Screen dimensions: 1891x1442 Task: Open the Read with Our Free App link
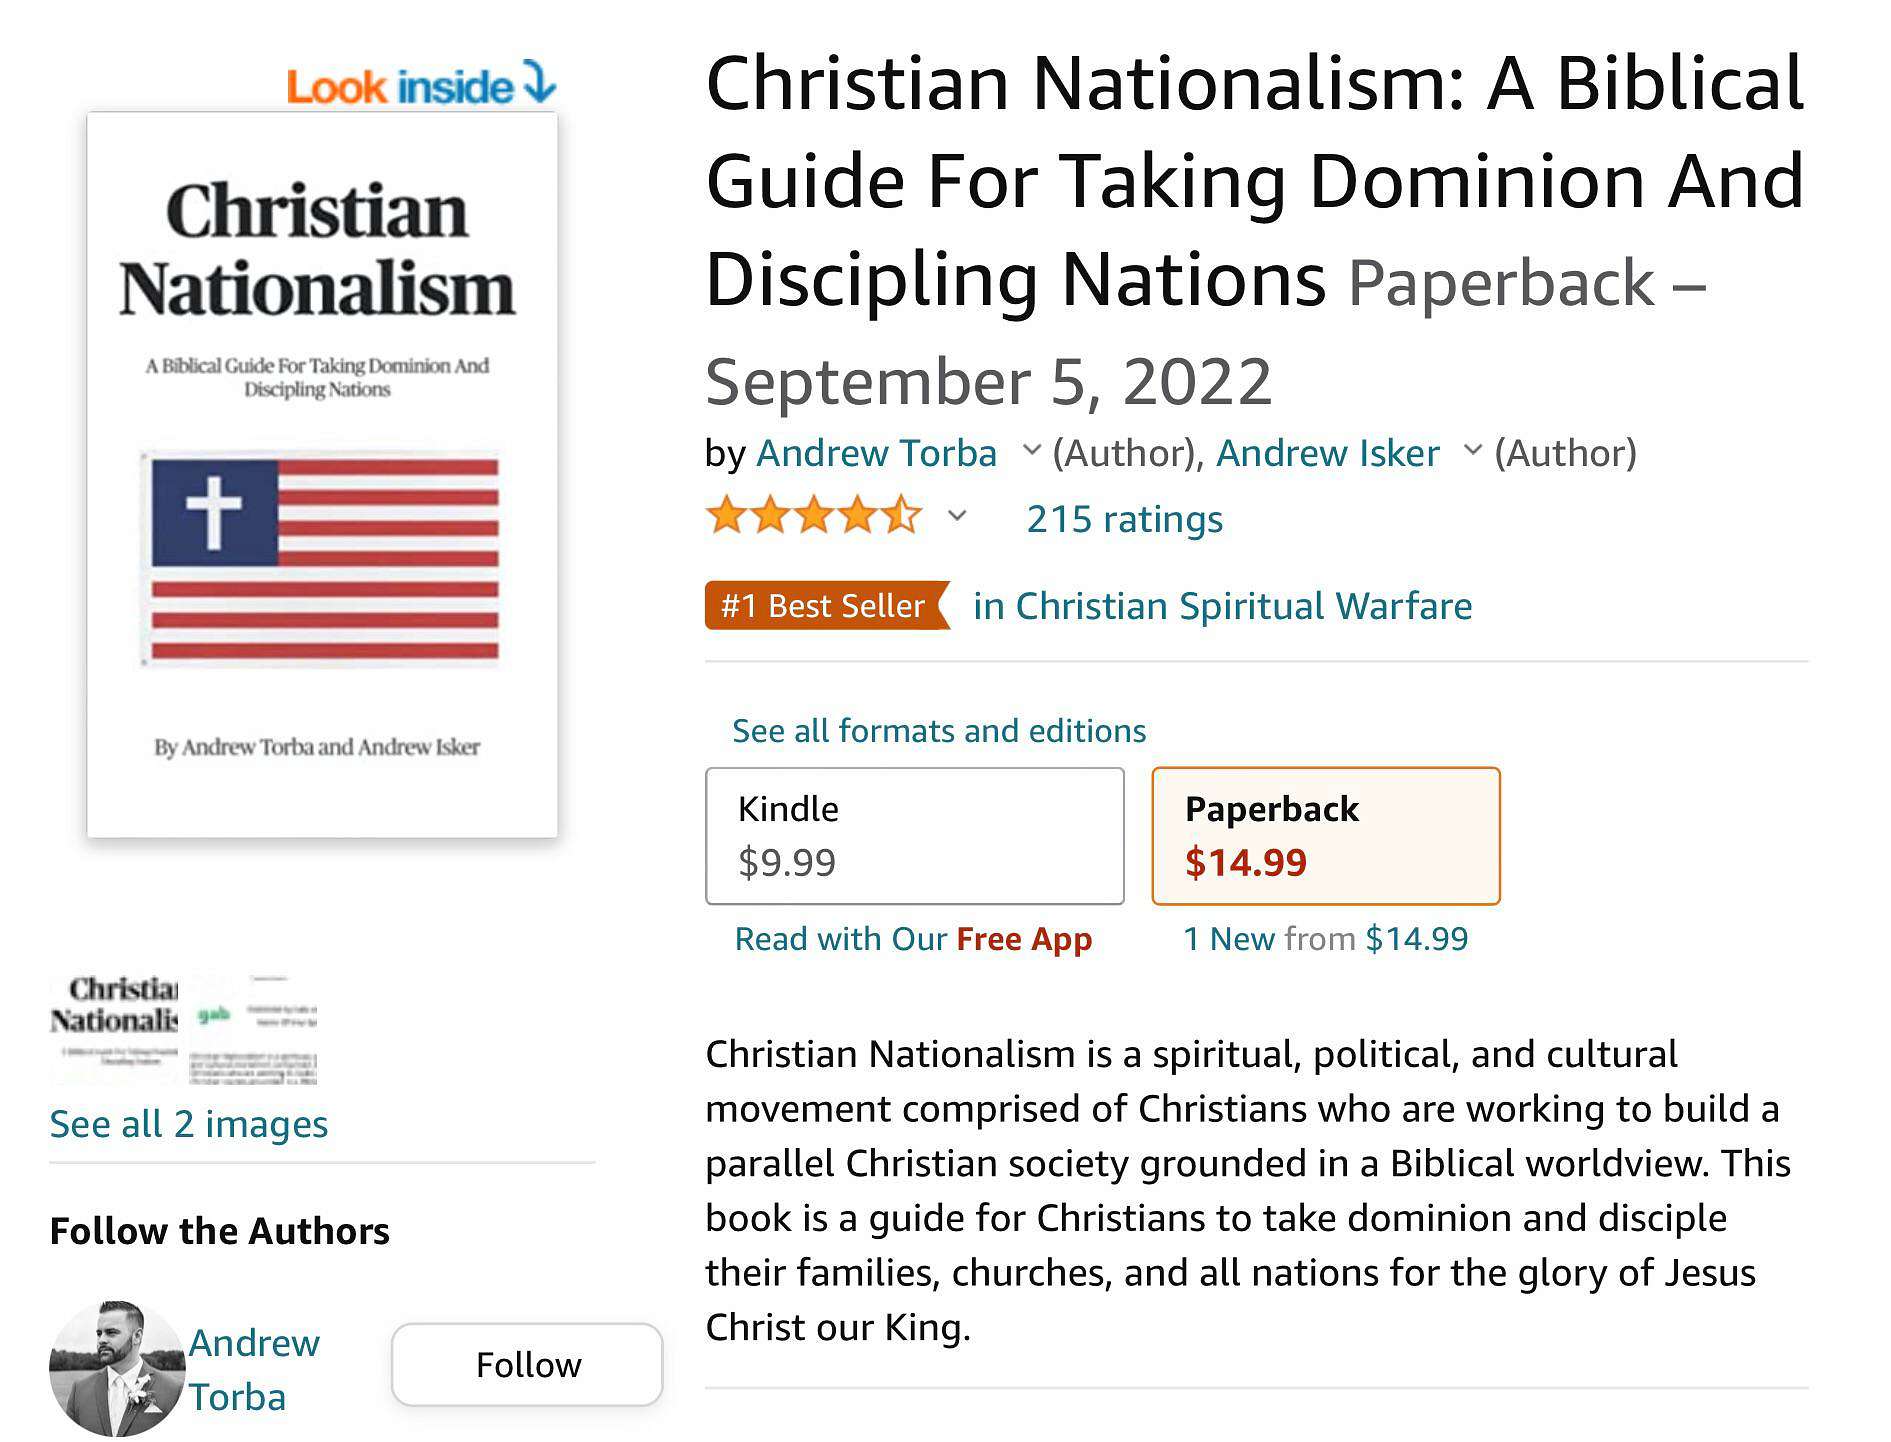tap(913, 939)
